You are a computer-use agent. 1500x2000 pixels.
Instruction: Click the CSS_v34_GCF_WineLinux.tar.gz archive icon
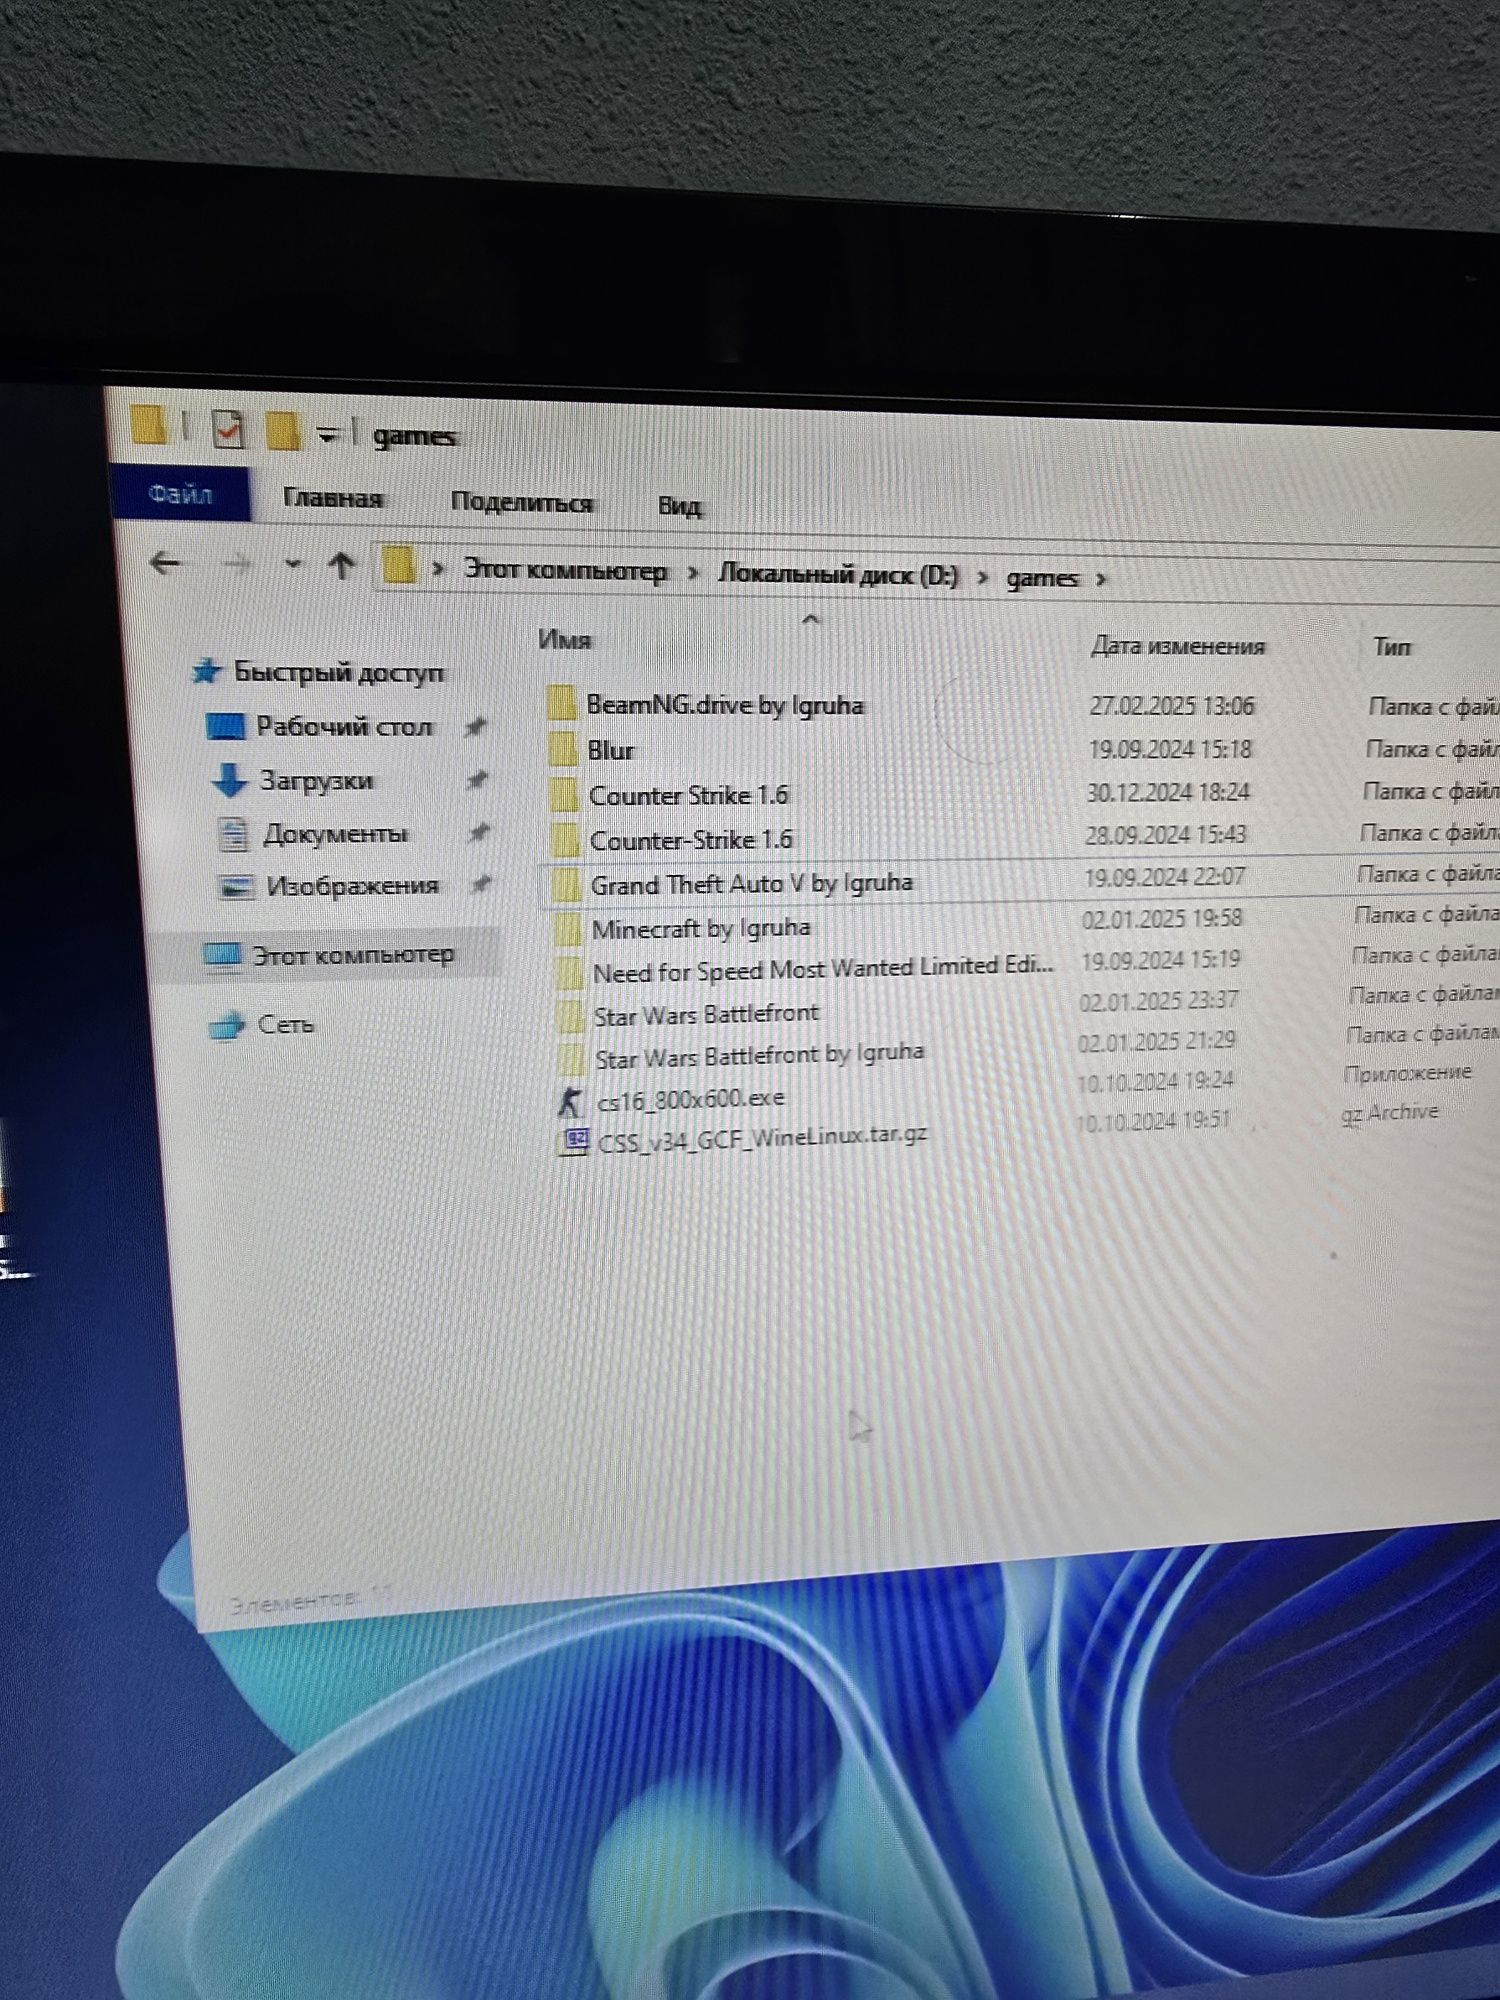click(573, 1141)
